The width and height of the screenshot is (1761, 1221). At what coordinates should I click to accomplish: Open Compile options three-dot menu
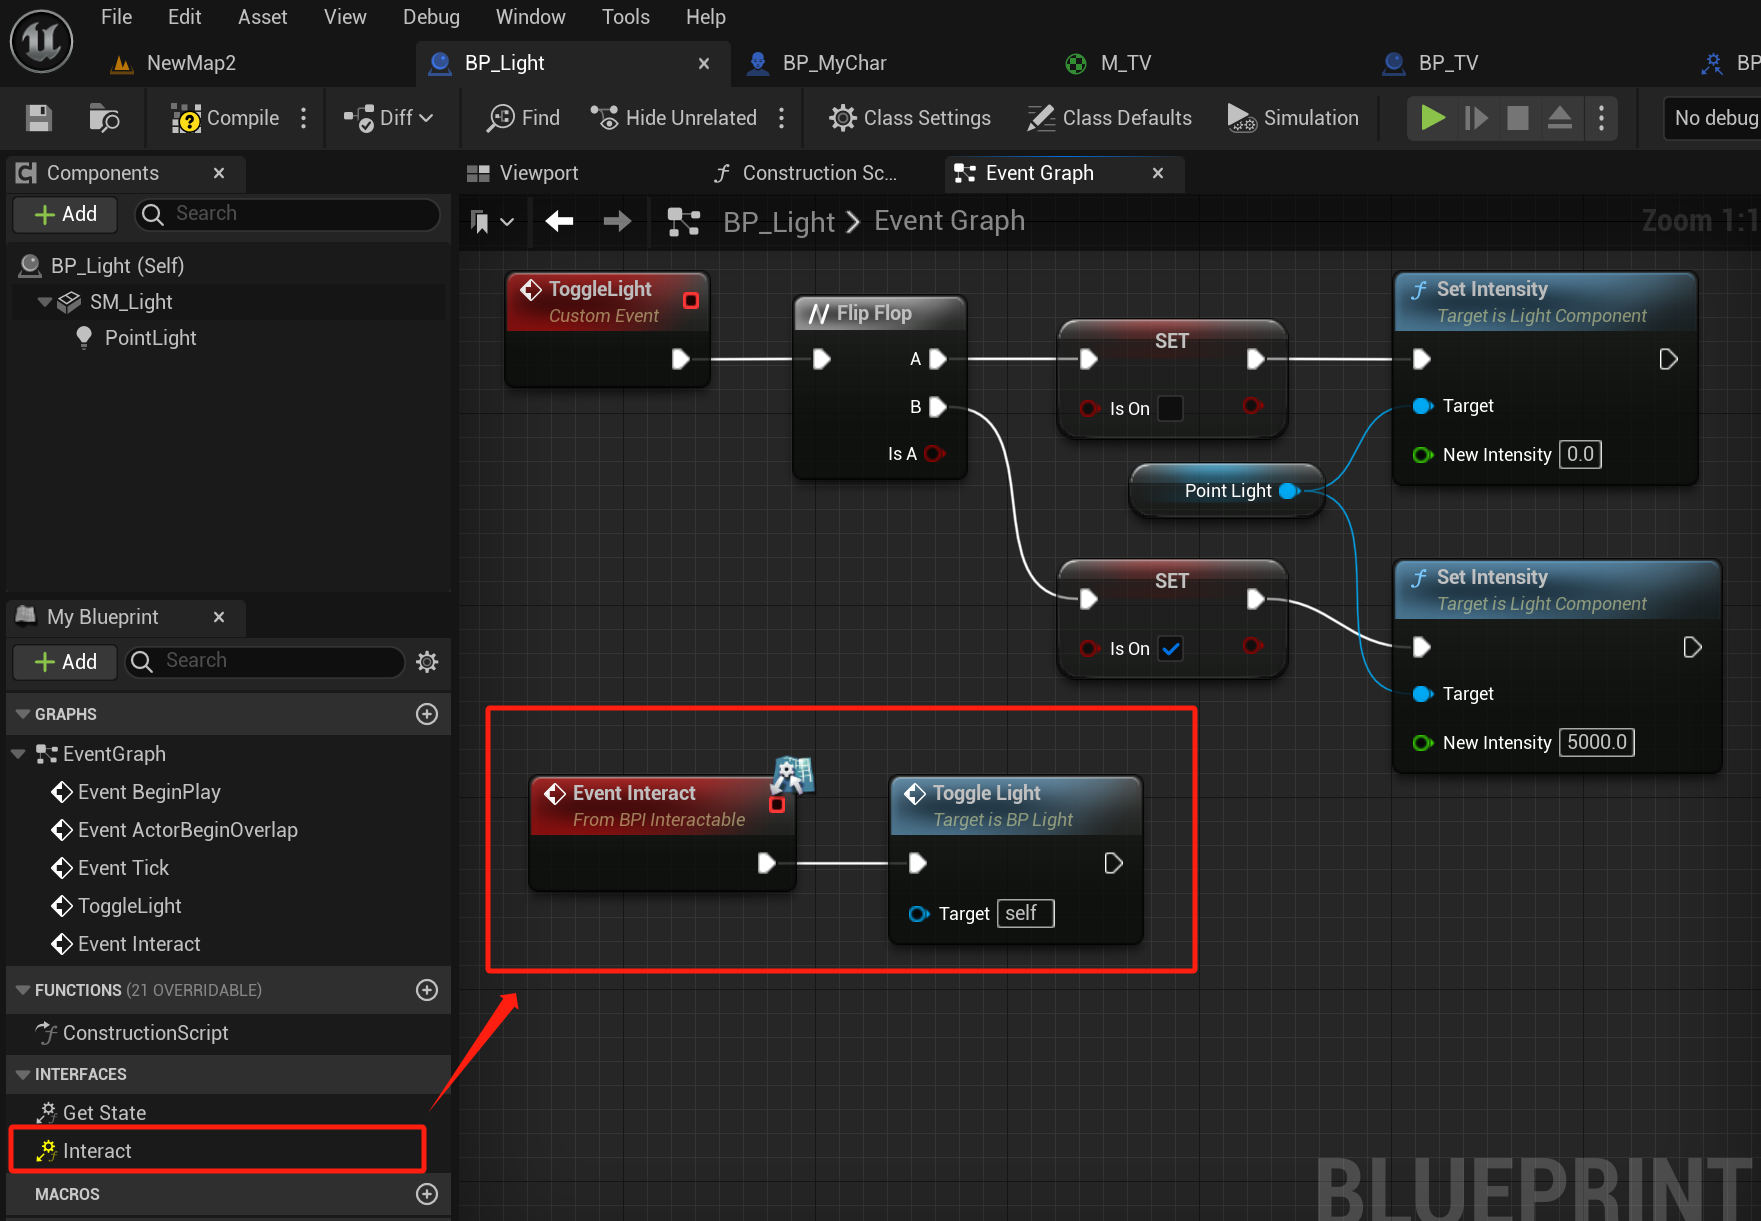pyautogui.click(x=304, y=118)
